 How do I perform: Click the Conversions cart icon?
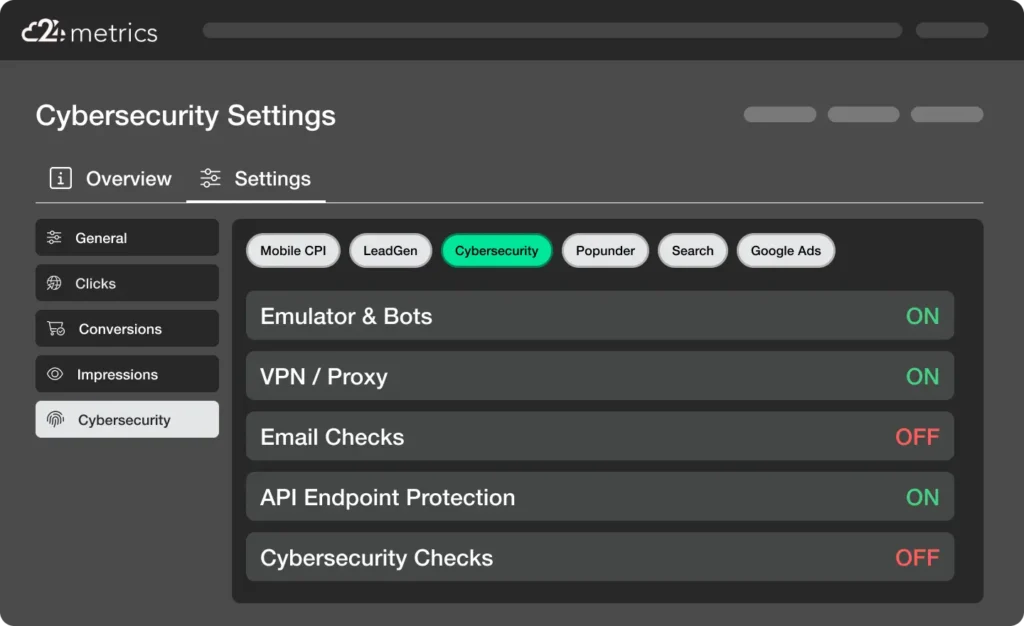tap(56, 328)
